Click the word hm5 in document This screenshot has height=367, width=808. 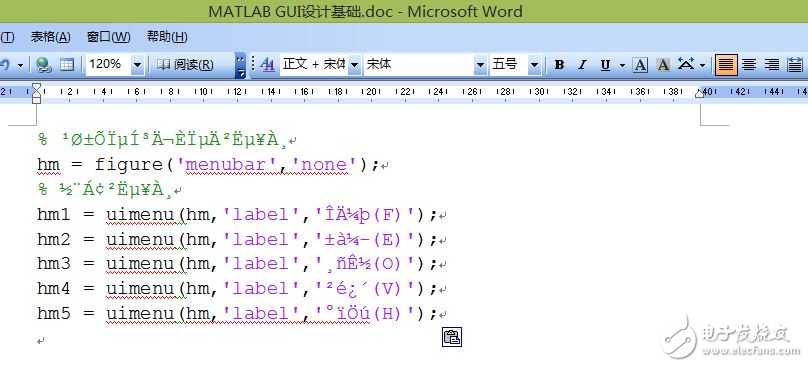pos(54,313)
